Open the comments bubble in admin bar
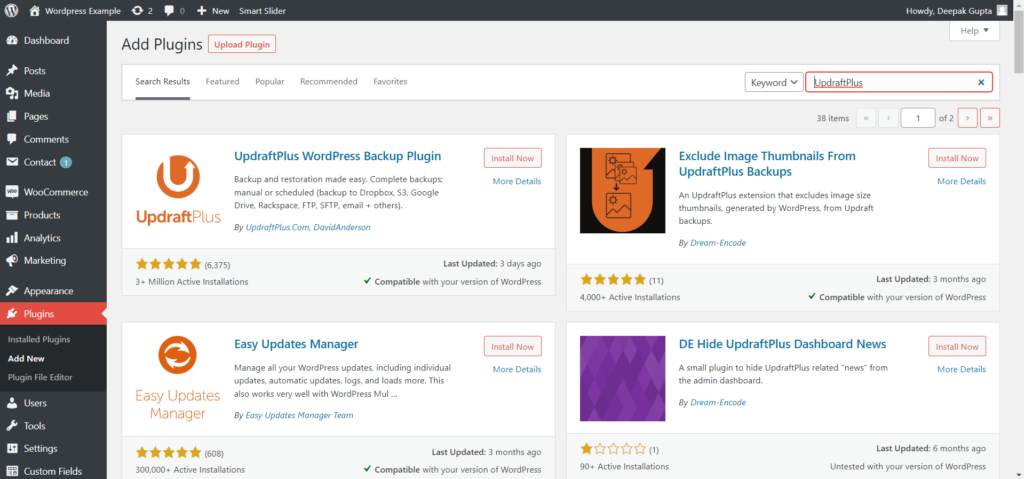1024x479 pixels. click(169, 10)
